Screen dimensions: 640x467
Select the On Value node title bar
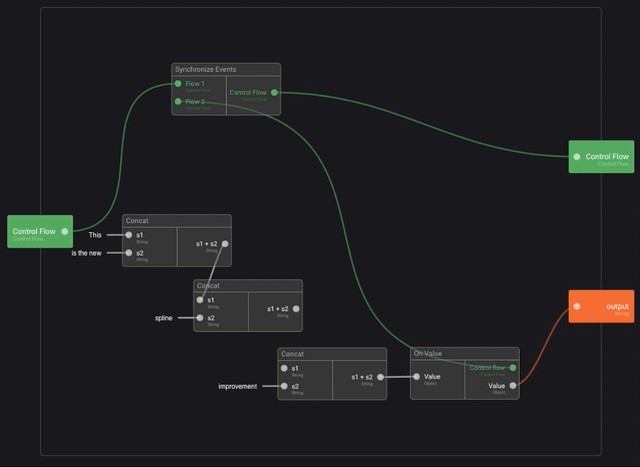click(x=464, y=353)
